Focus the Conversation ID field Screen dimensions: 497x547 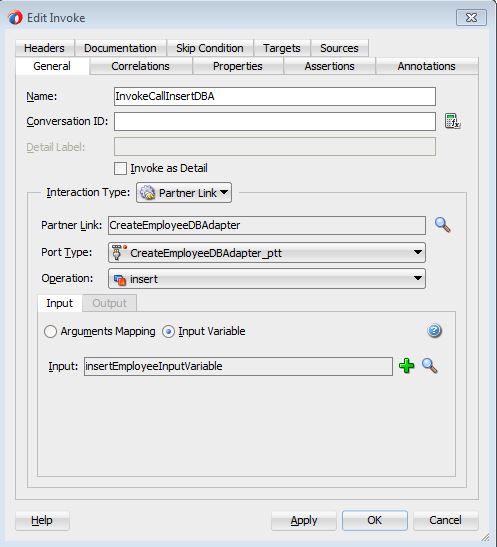[275, 121]
